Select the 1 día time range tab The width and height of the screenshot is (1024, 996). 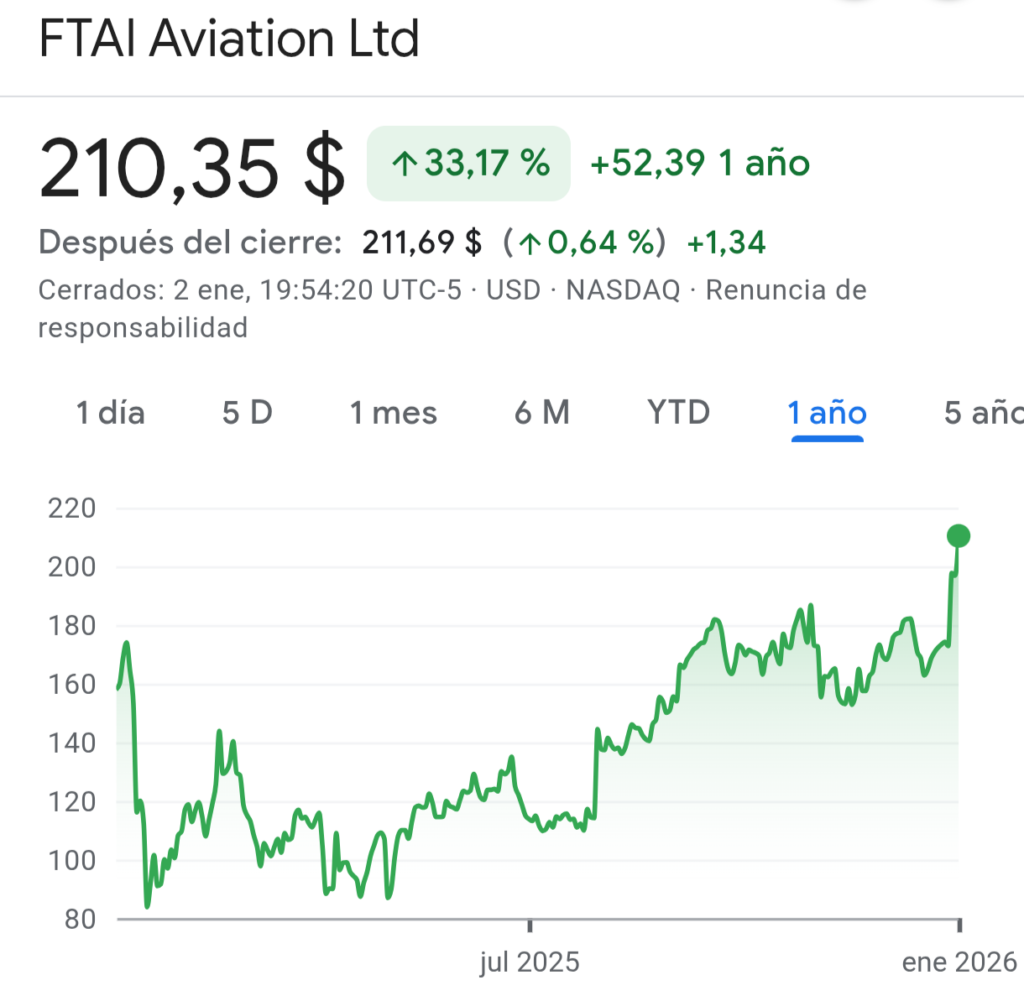click(110, 413)
